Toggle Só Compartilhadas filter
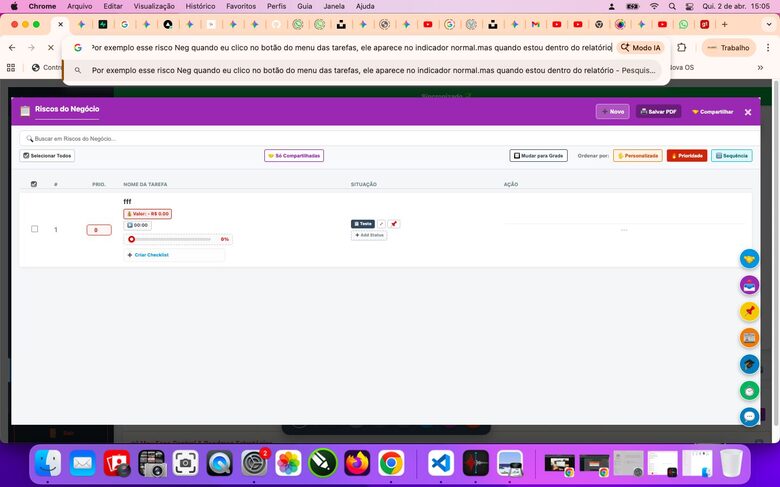The height and width of the screenshot is (487, 780). pos(294,156)
